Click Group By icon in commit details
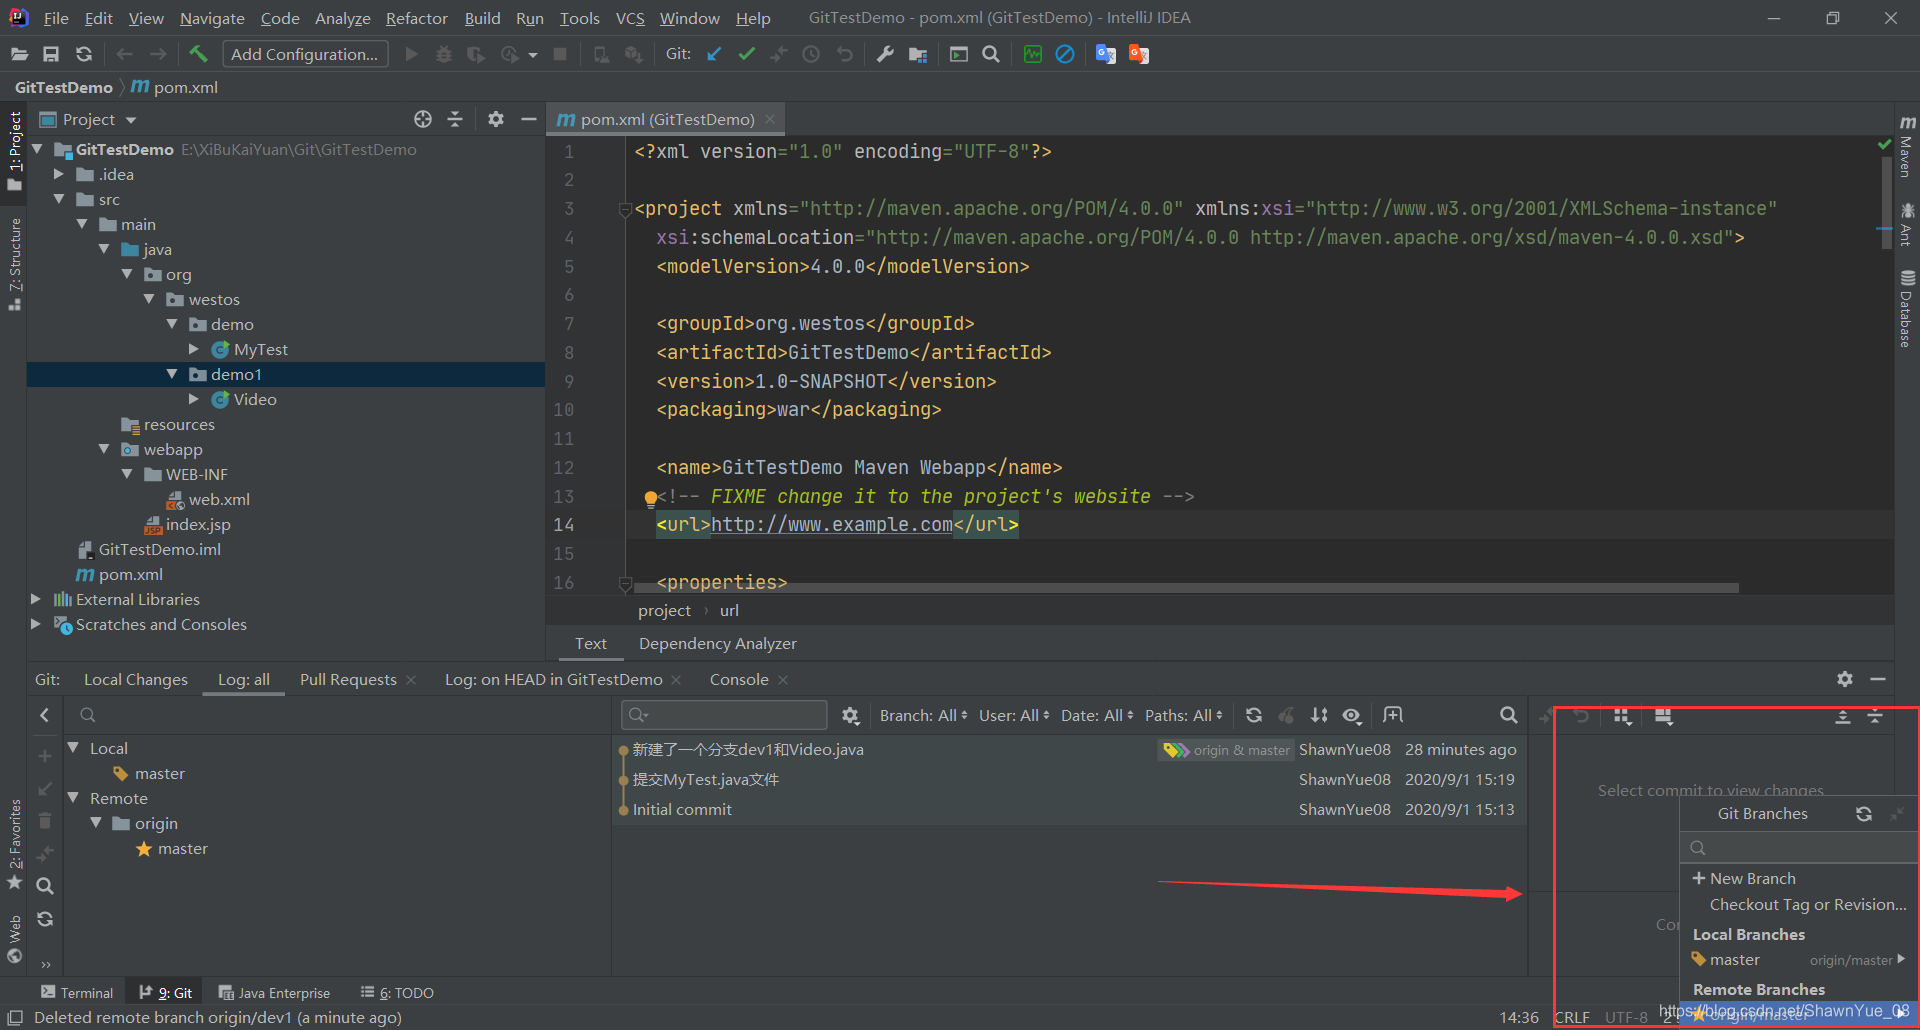This screenshot has width=1920, height=1030. point(1622,716)
